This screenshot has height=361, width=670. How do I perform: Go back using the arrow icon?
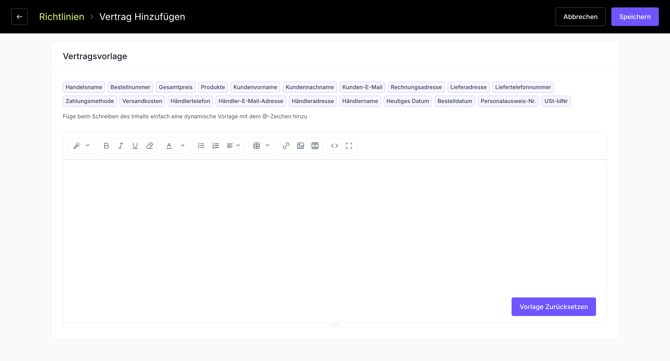[19, 17]
